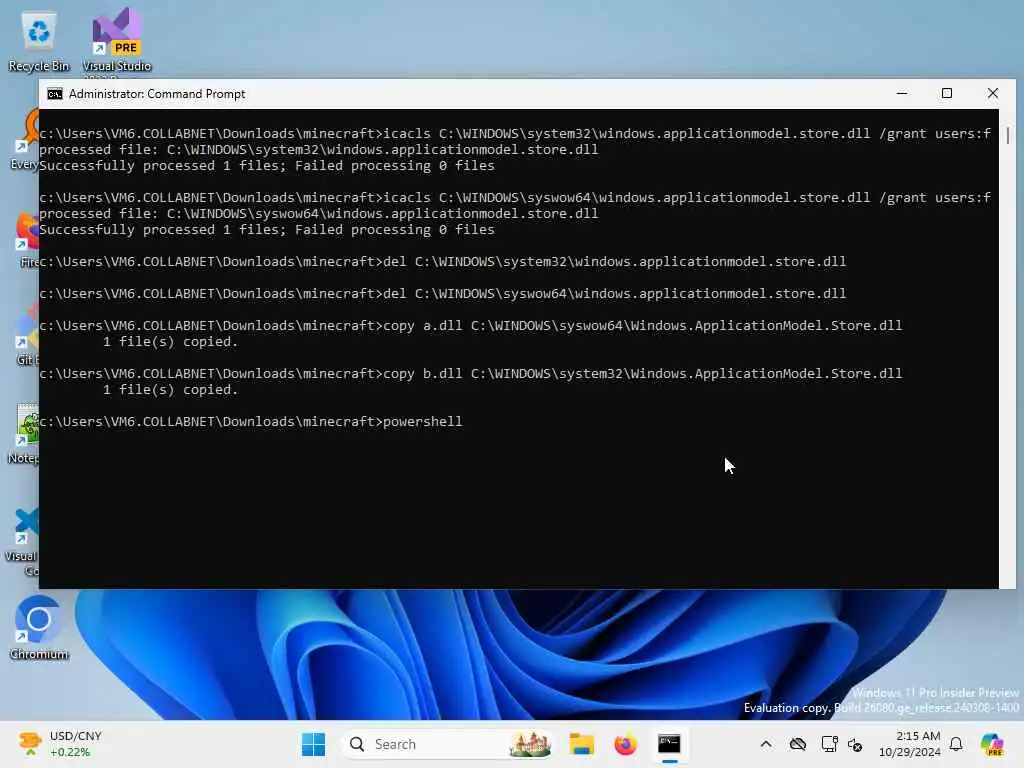Open the clock showing 2:15 AM
1024x768 pixels.
click(910, 744)
